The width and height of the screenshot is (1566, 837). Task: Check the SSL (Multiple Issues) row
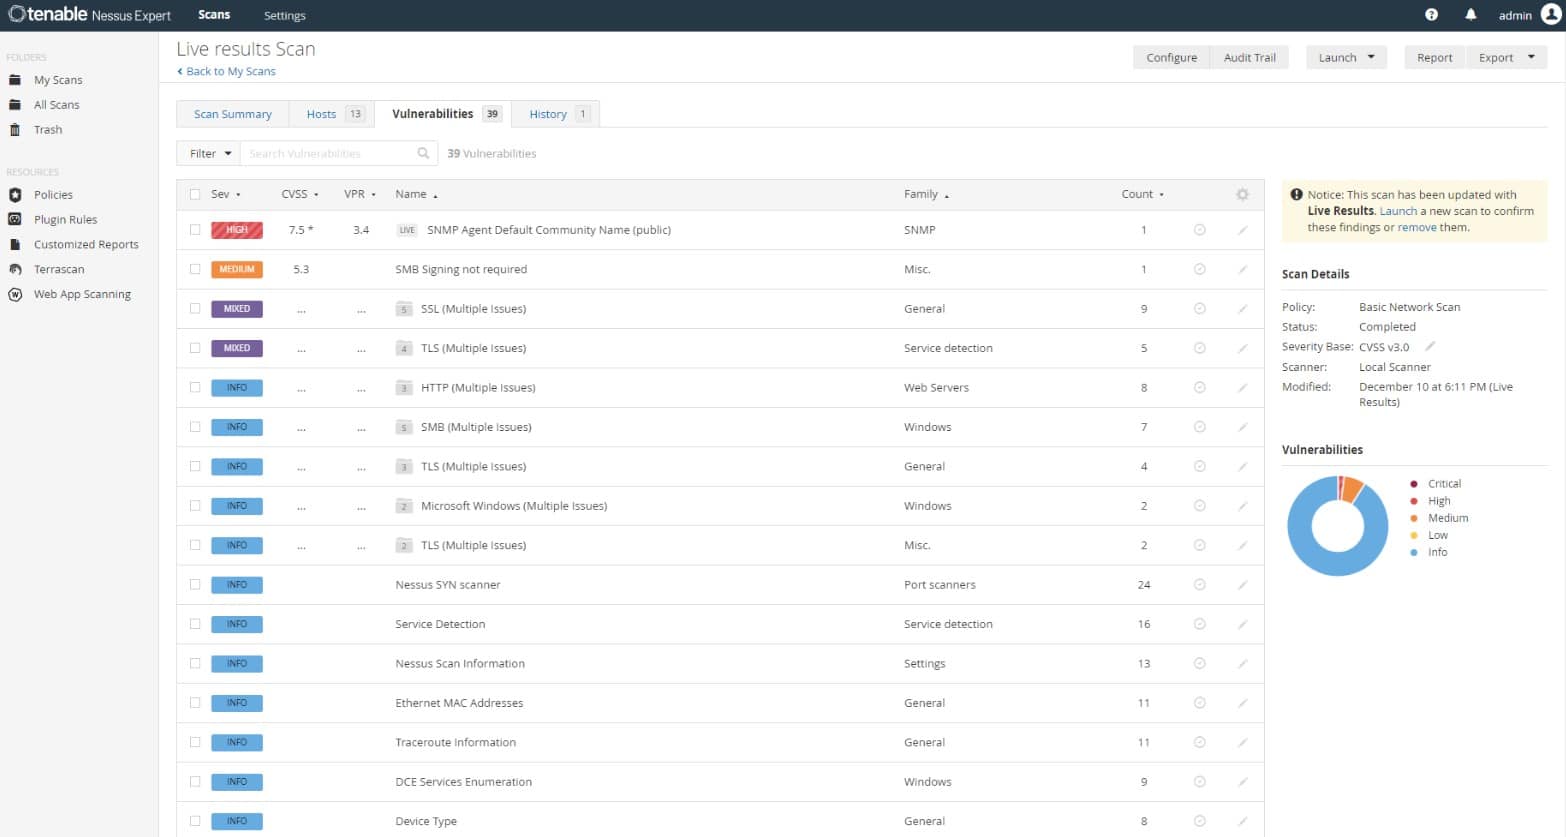[195, 309]
